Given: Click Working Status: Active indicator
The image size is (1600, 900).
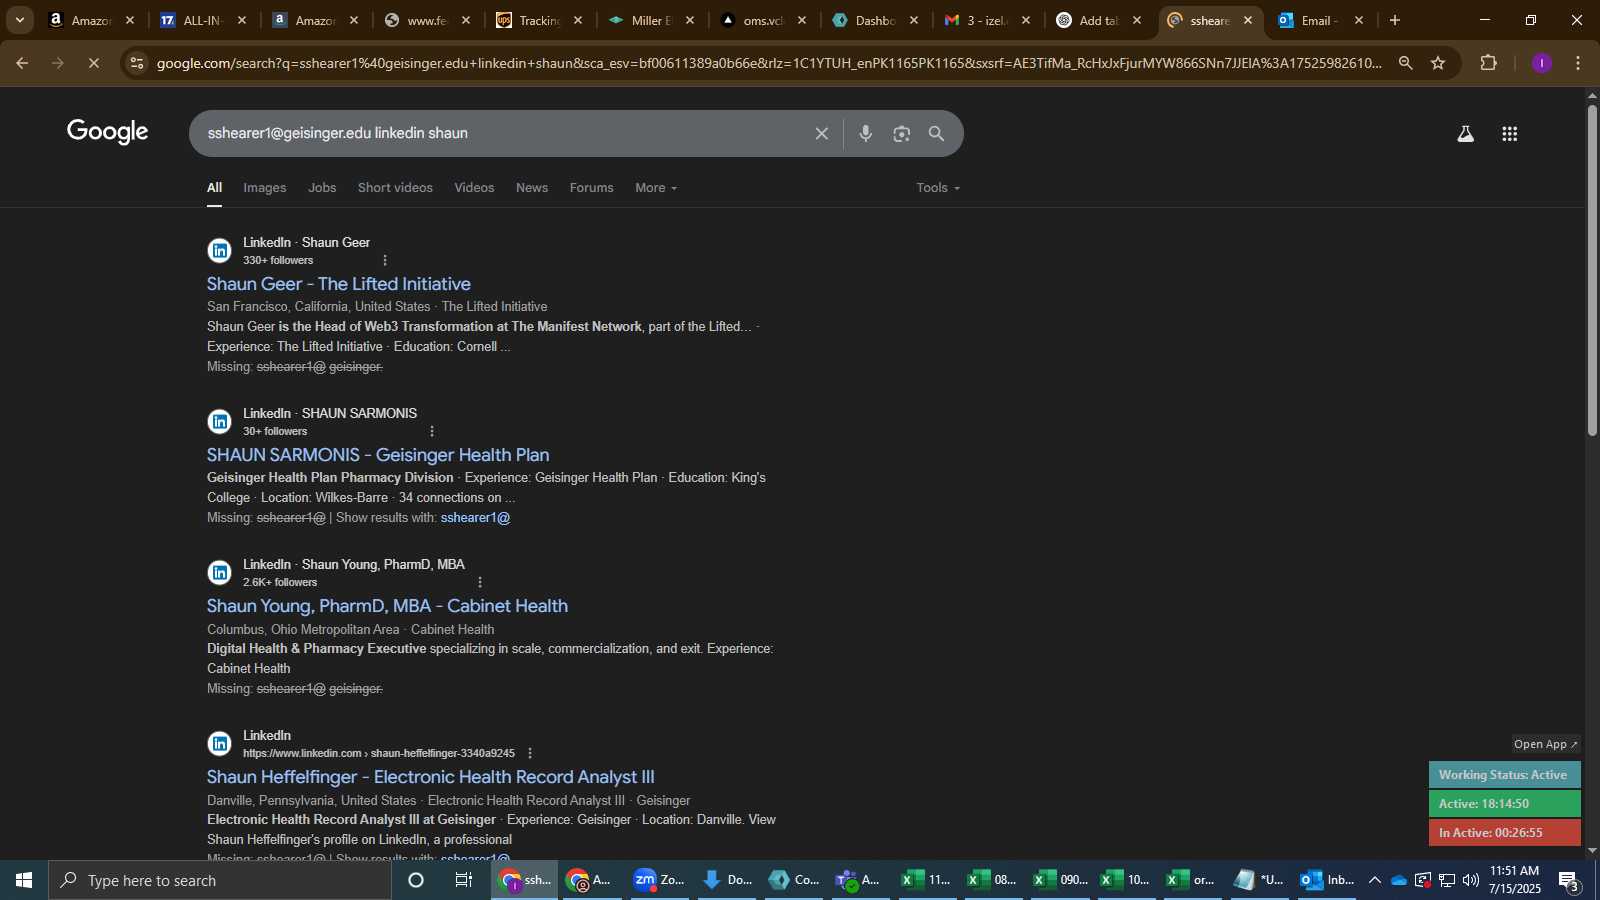Looking at the screenshot, I should (1504, 775).
